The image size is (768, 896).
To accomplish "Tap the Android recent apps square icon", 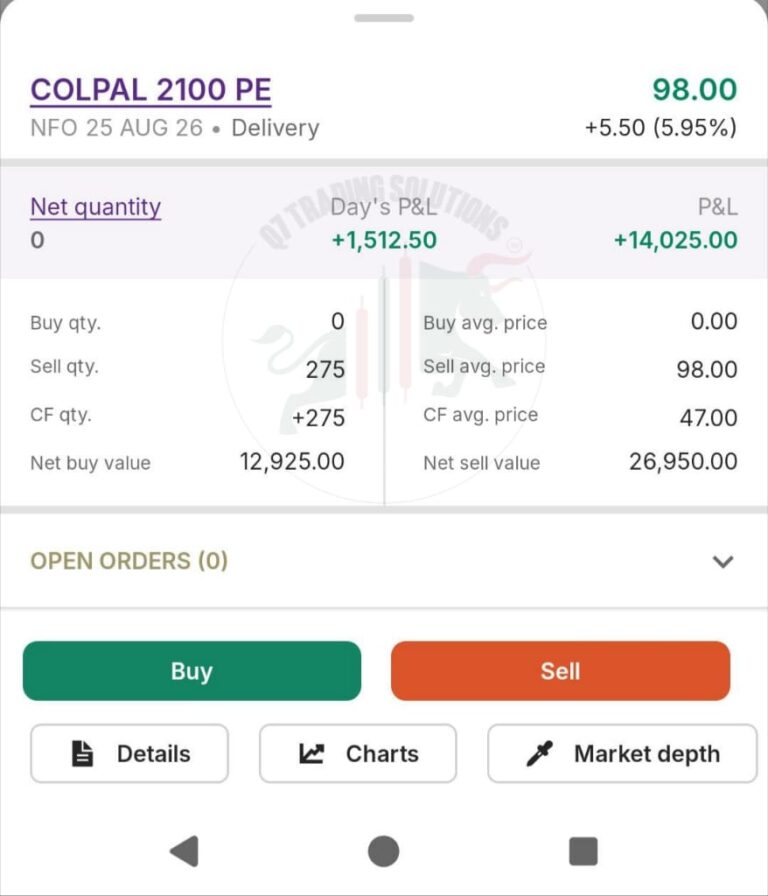I will [x=583, y=851].
